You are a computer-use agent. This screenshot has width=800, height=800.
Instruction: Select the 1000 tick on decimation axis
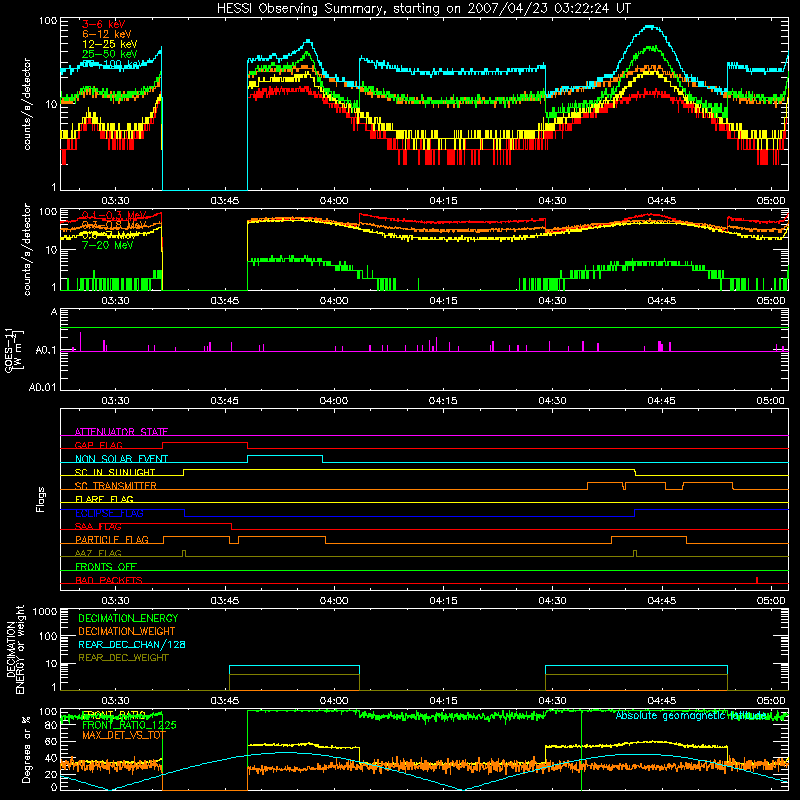point(45,611)
